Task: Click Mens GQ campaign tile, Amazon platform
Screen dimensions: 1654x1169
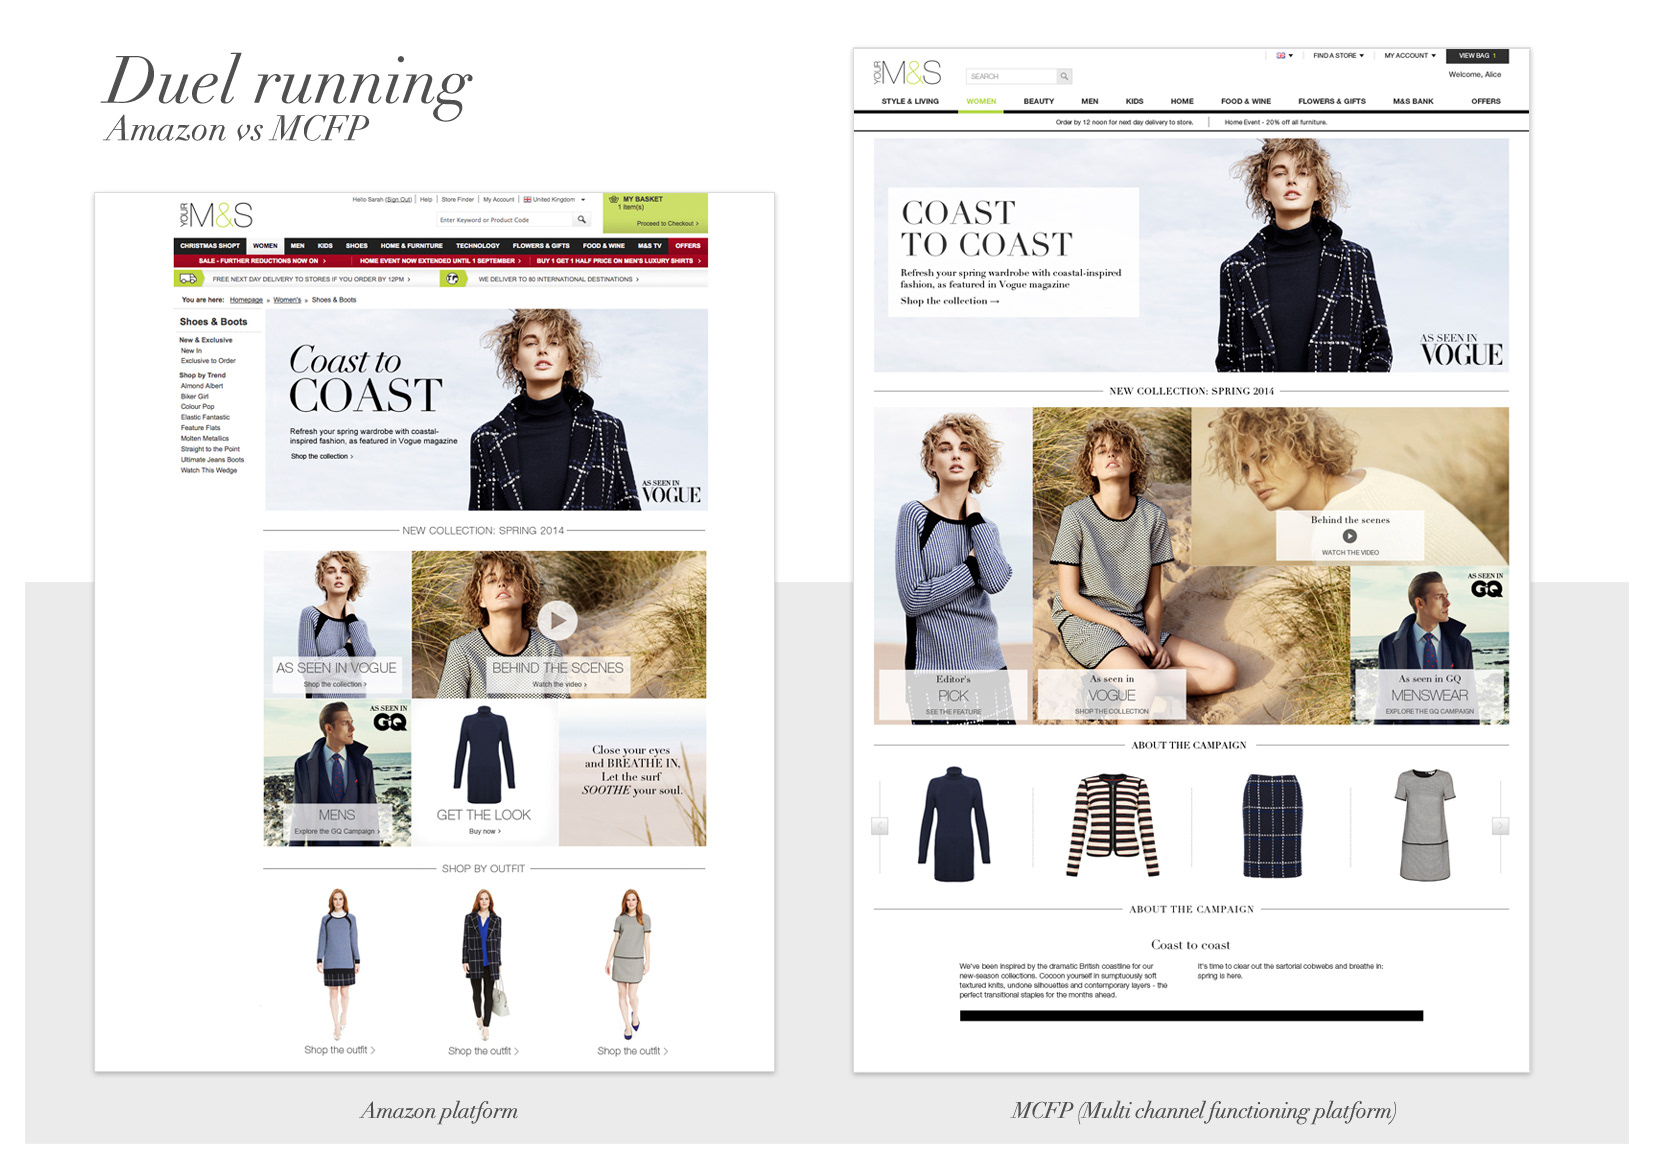Action: [337, 773]
